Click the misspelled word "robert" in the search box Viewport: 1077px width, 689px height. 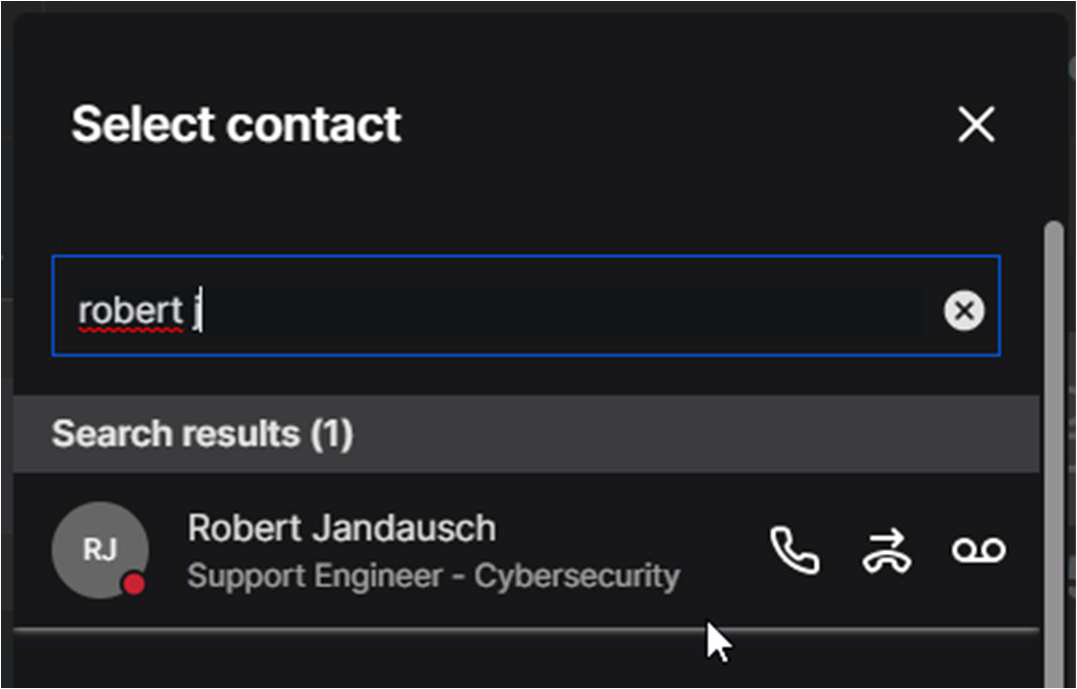point(130,311)
